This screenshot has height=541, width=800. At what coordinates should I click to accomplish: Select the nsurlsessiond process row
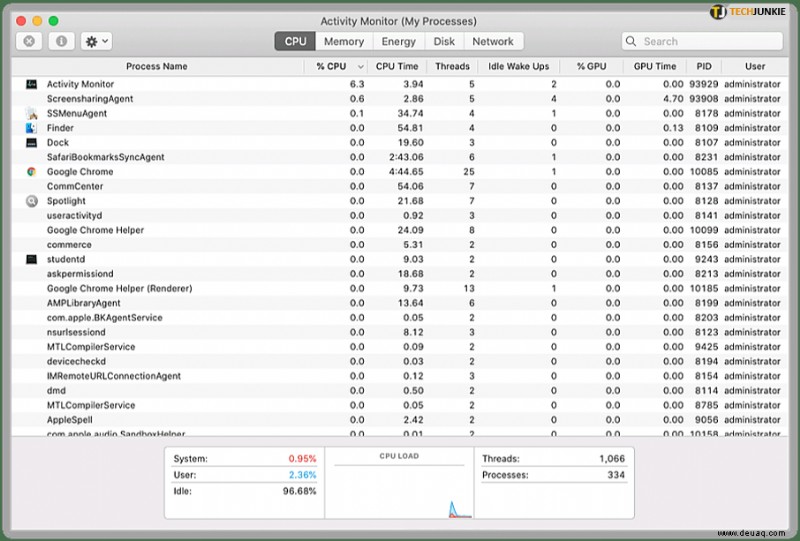pyautogui.click(x=399, y=332)
